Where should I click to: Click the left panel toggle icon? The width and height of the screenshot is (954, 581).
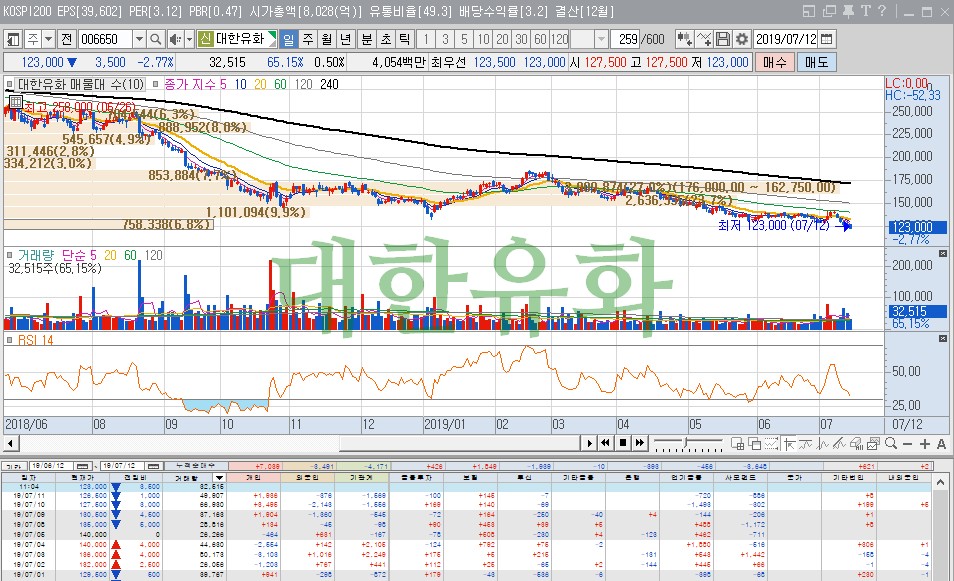[13, 40]
